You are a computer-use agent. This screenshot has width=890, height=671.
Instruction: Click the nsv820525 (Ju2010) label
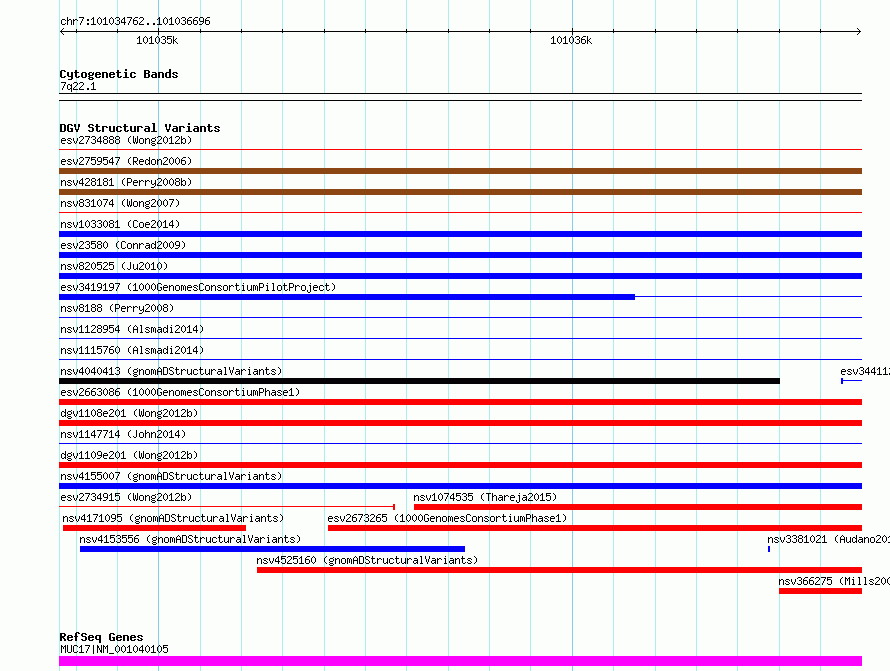[114, 266]
